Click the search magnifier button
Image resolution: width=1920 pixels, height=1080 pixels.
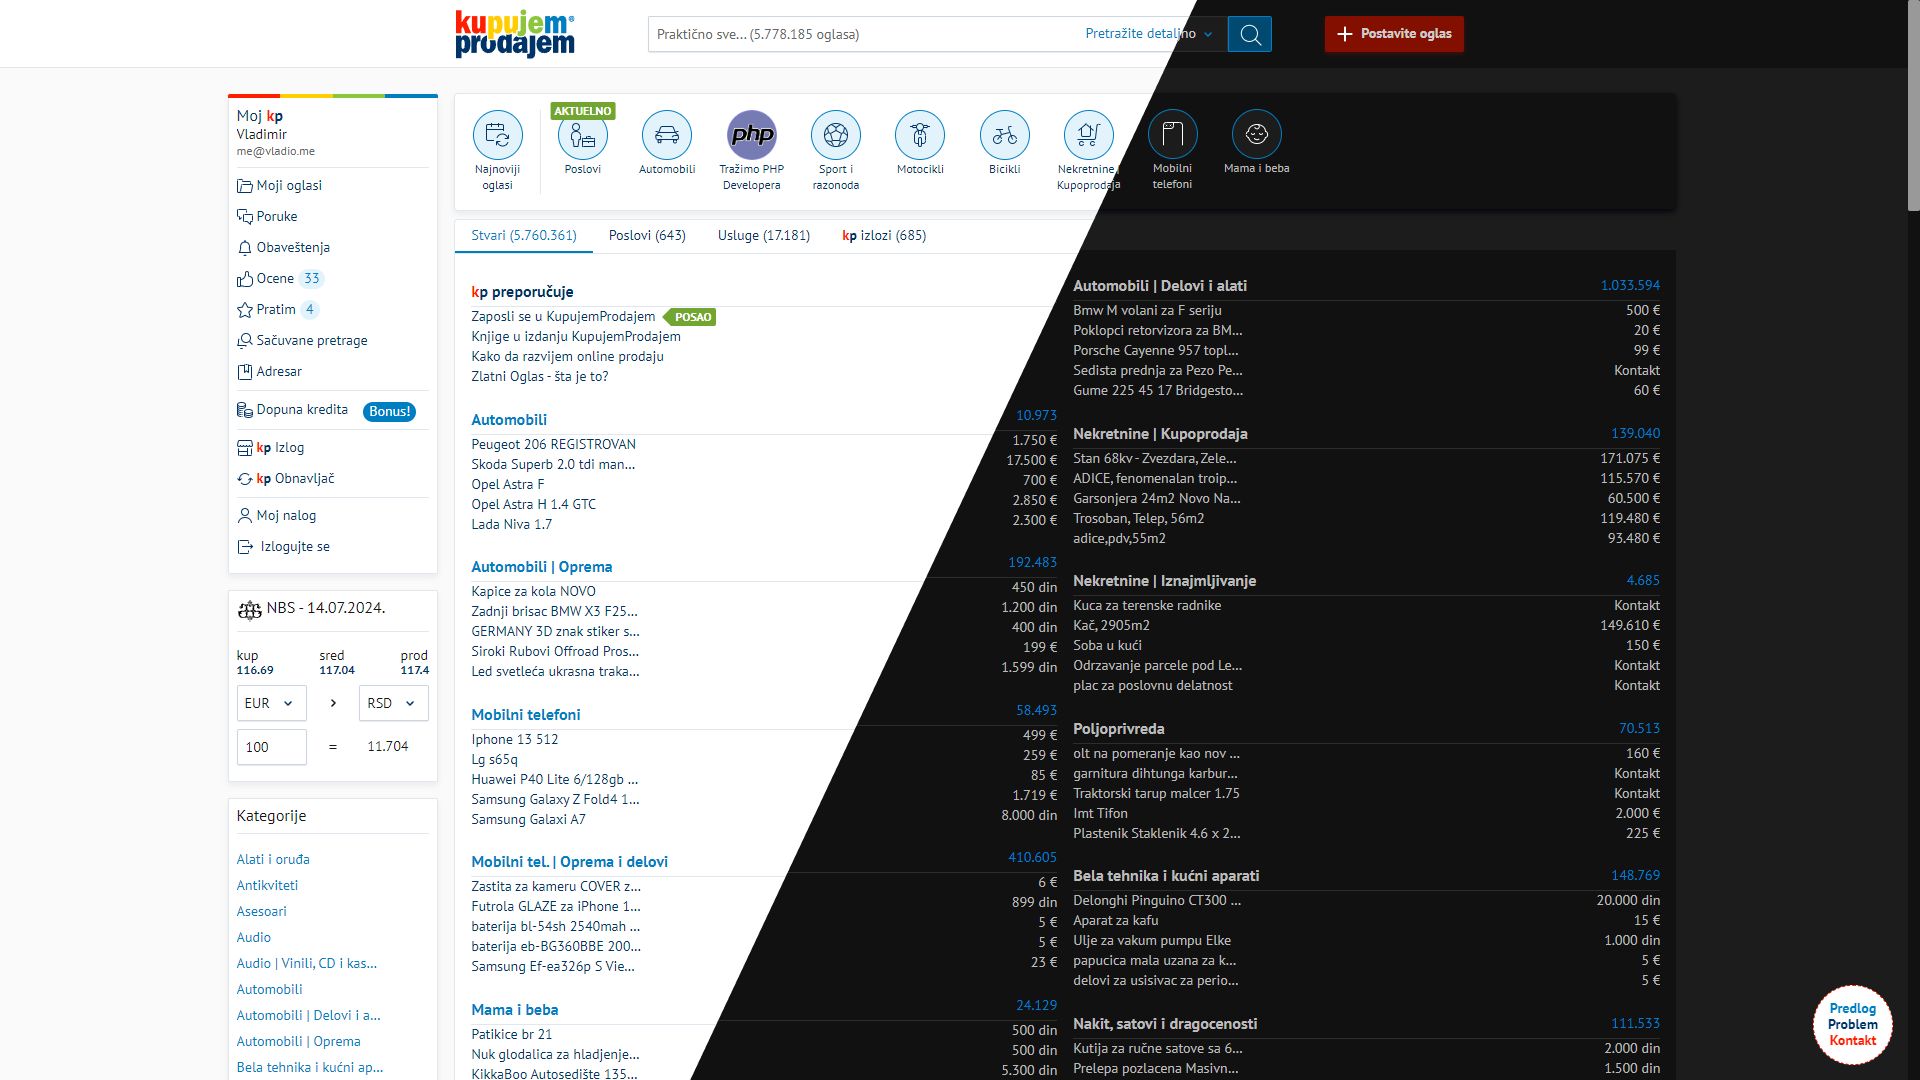(1250, 34)
